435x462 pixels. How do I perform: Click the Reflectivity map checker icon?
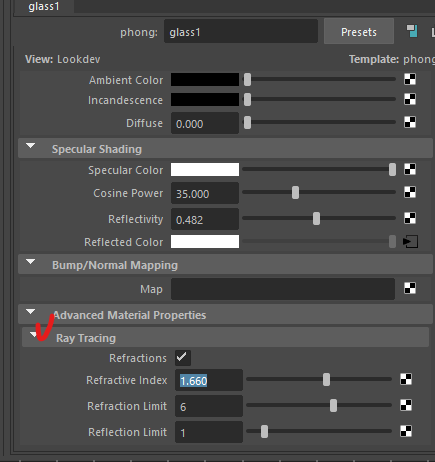[410, 218]
